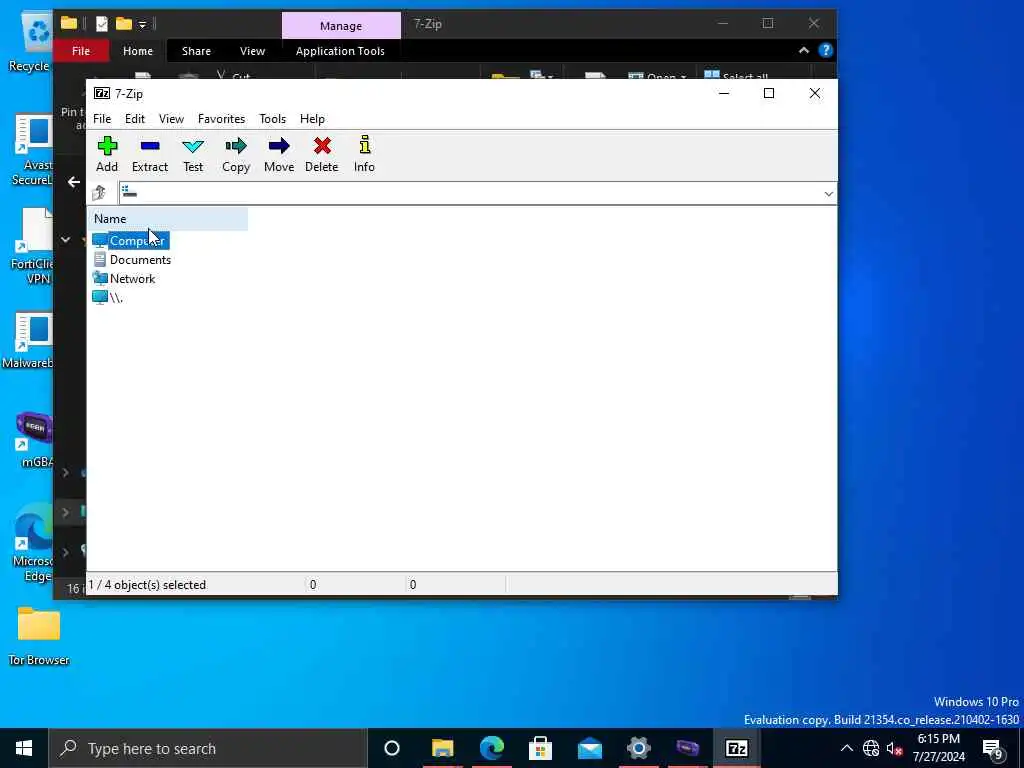Click the muted volume tray icon
The image size is (1024, 768).
894,748
